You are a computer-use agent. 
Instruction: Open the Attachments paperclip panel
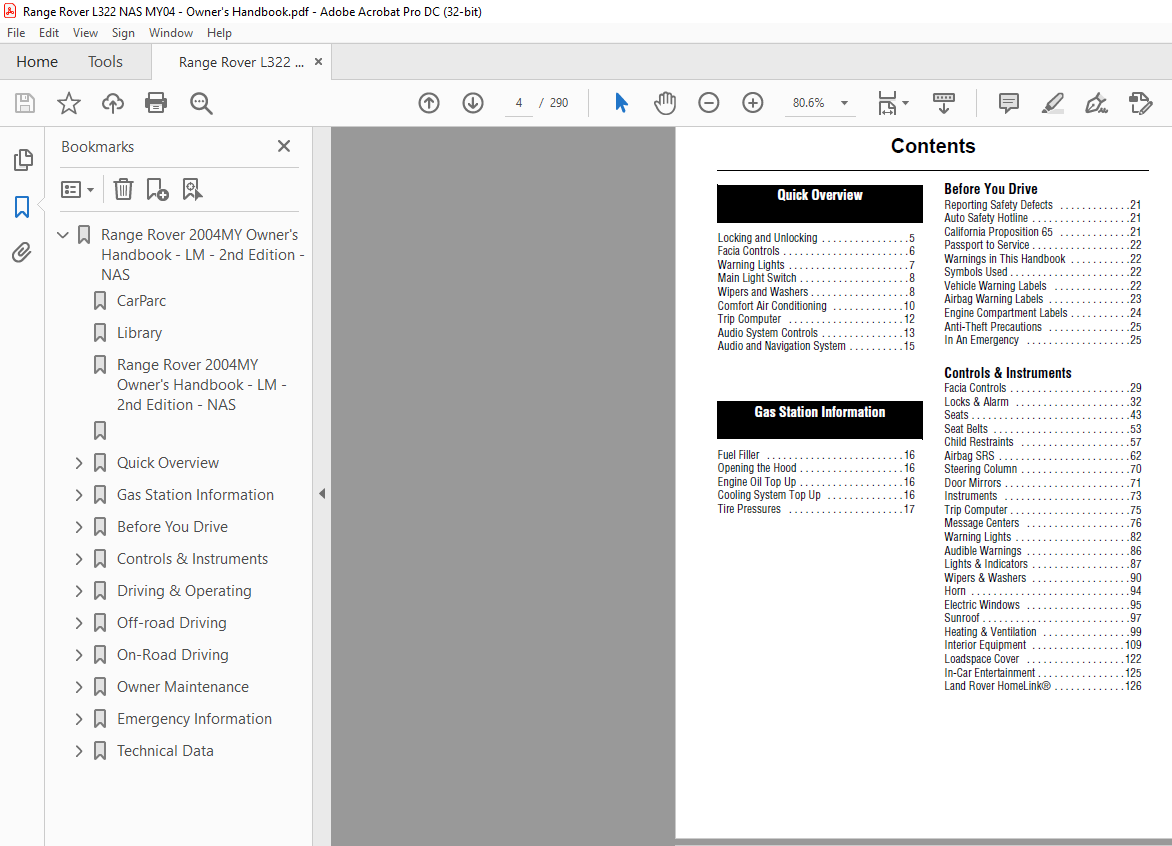tap(22, 253)
